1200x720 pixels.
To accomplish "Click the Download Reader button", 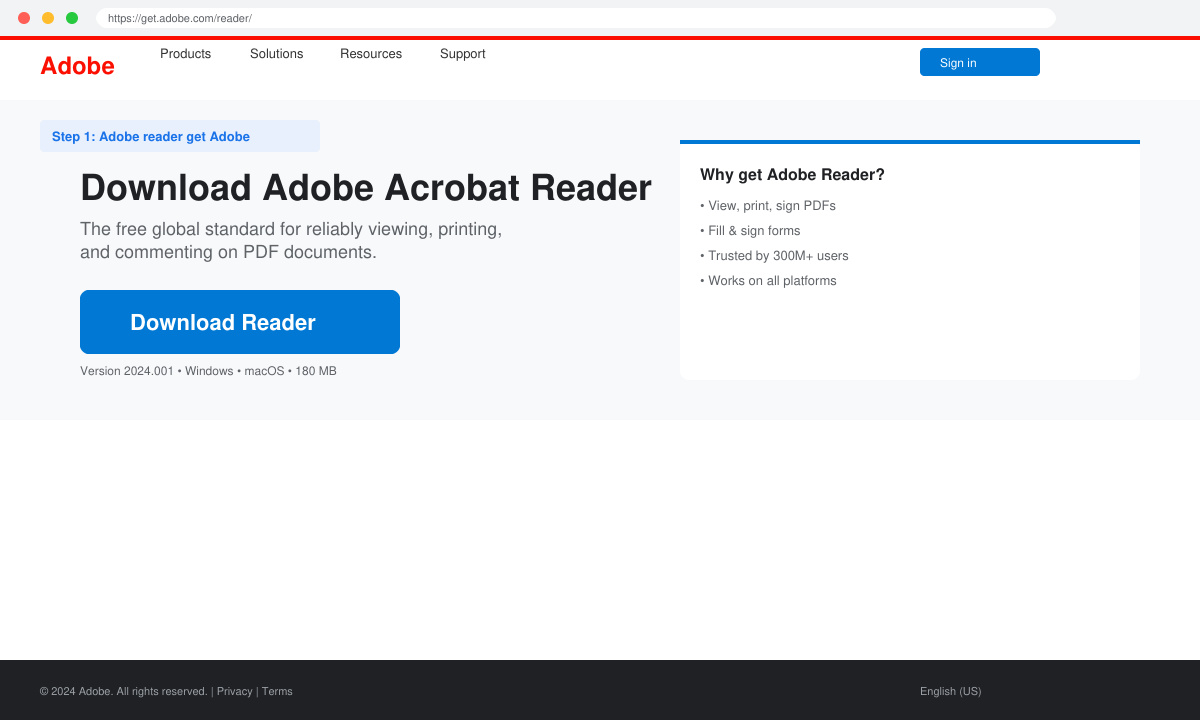I will (240, 322).
